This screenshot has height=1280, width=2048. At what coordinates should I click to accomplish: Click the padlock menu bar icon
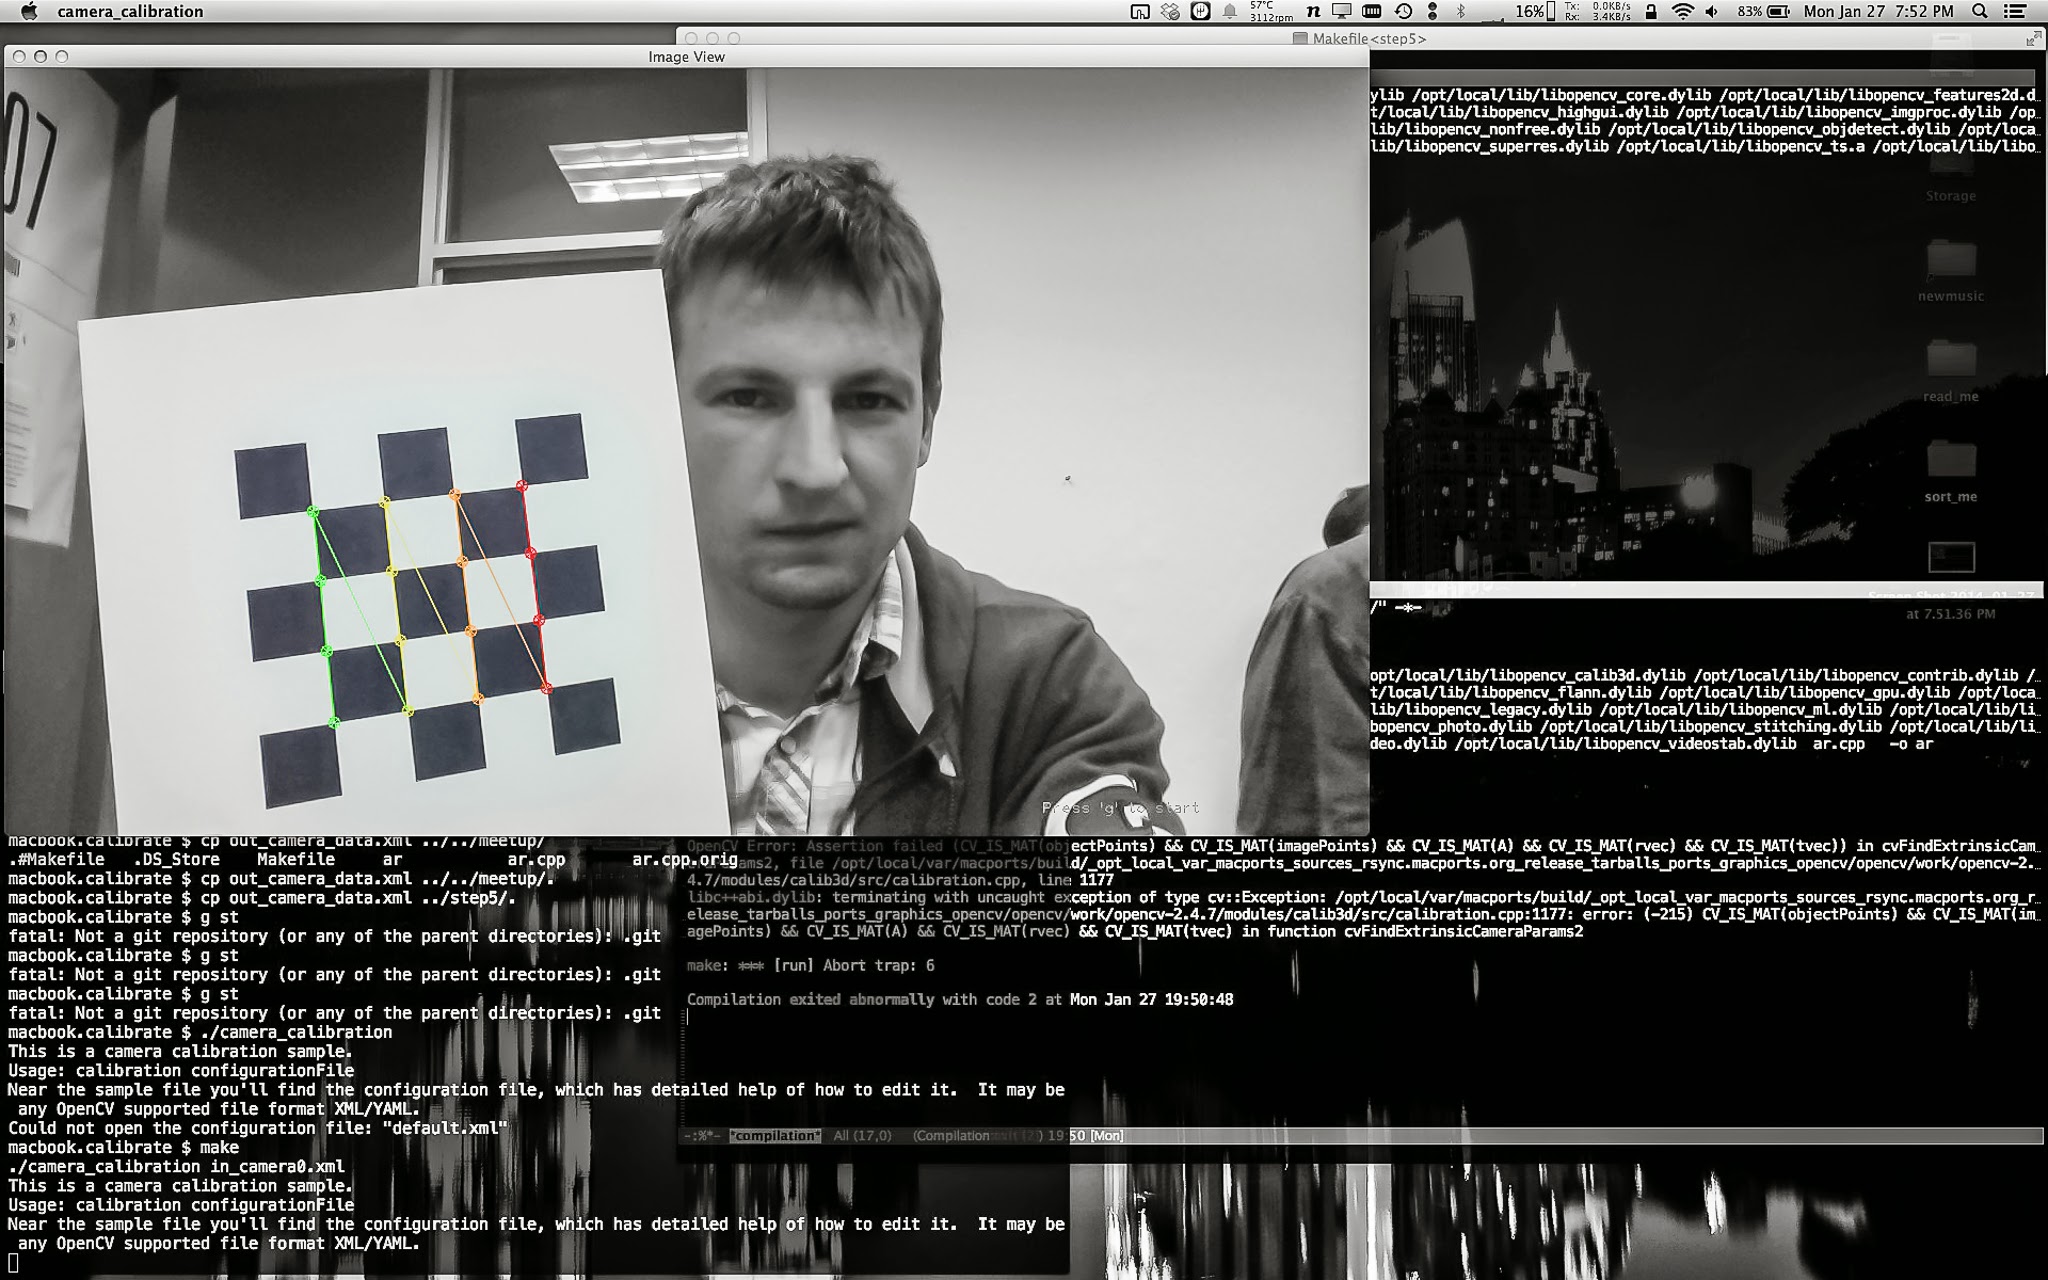tap(1651, 12)
